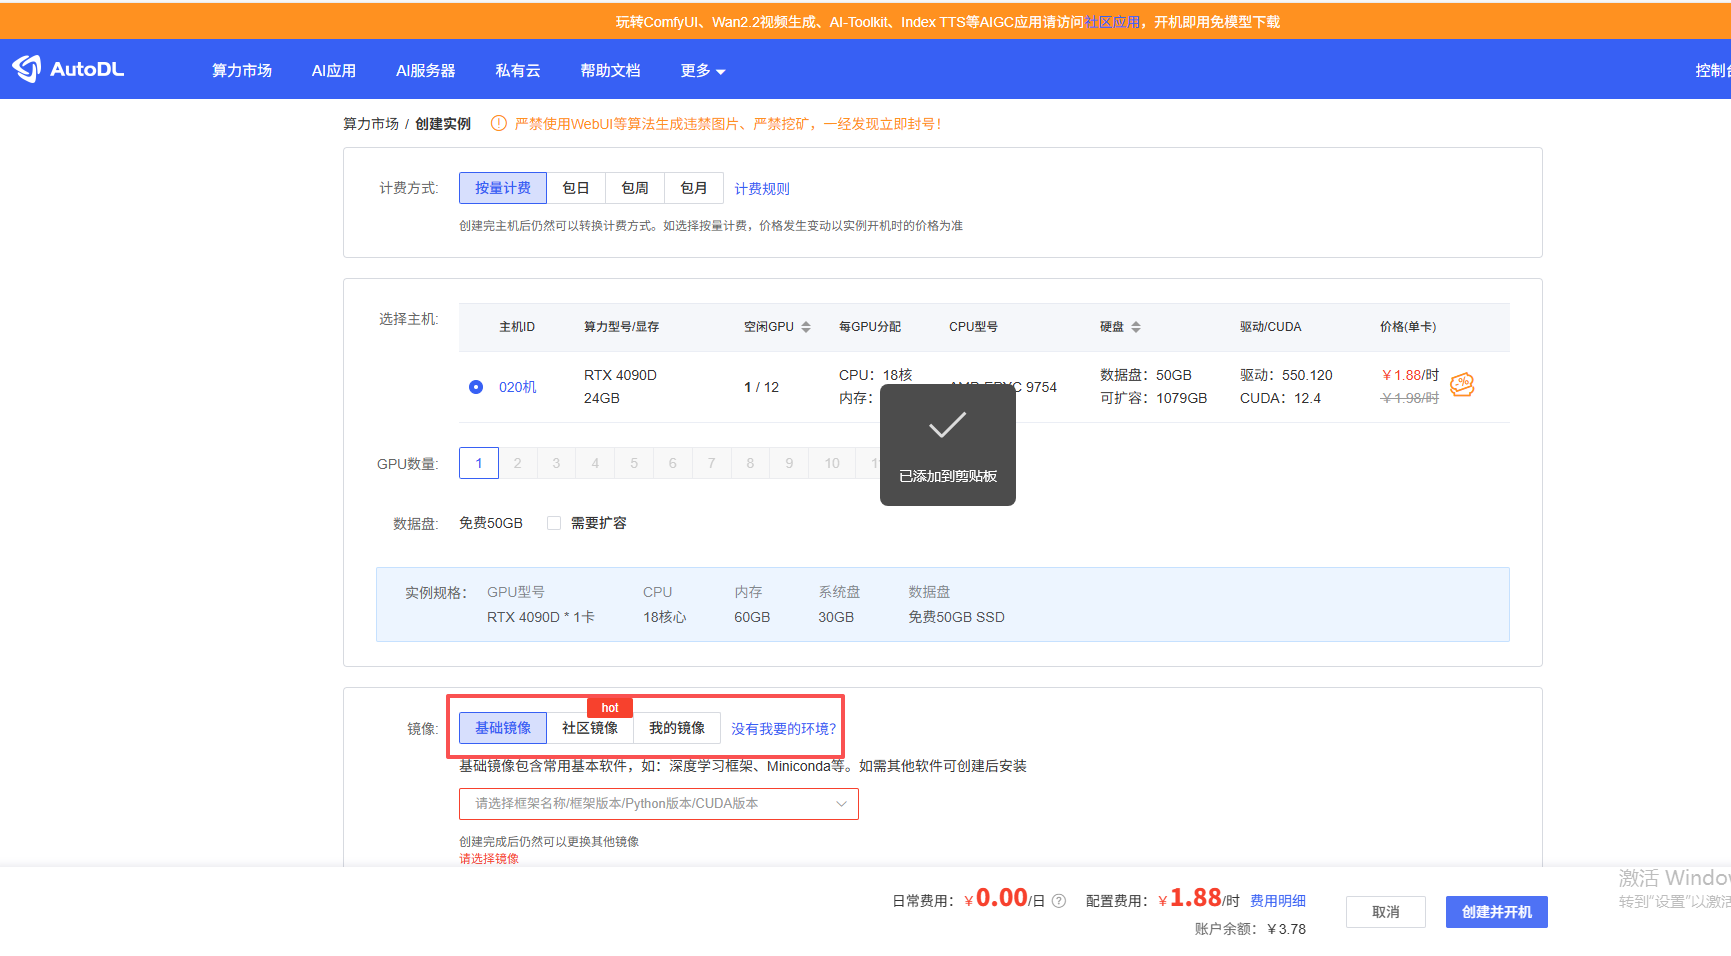
Task: Click the 创建并开机 button
Action: 1496,912
